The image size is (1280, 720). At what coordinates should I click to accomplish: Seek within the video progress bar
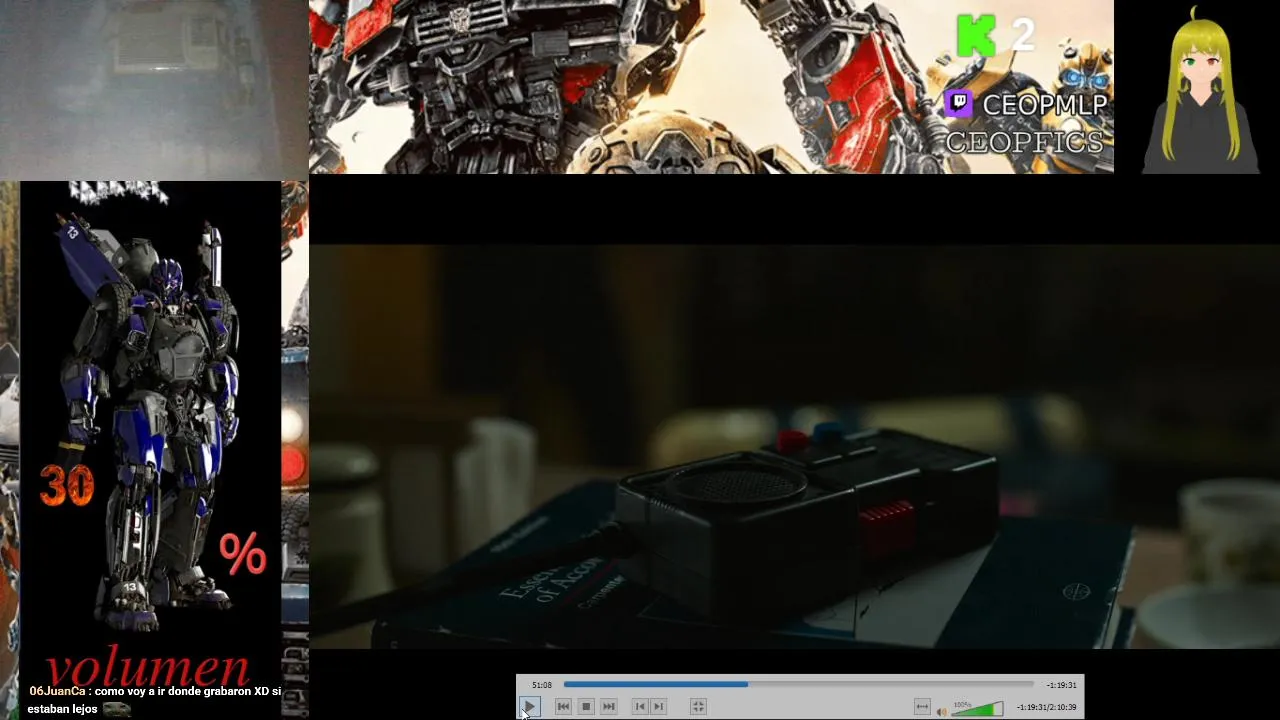click(798, 684)
